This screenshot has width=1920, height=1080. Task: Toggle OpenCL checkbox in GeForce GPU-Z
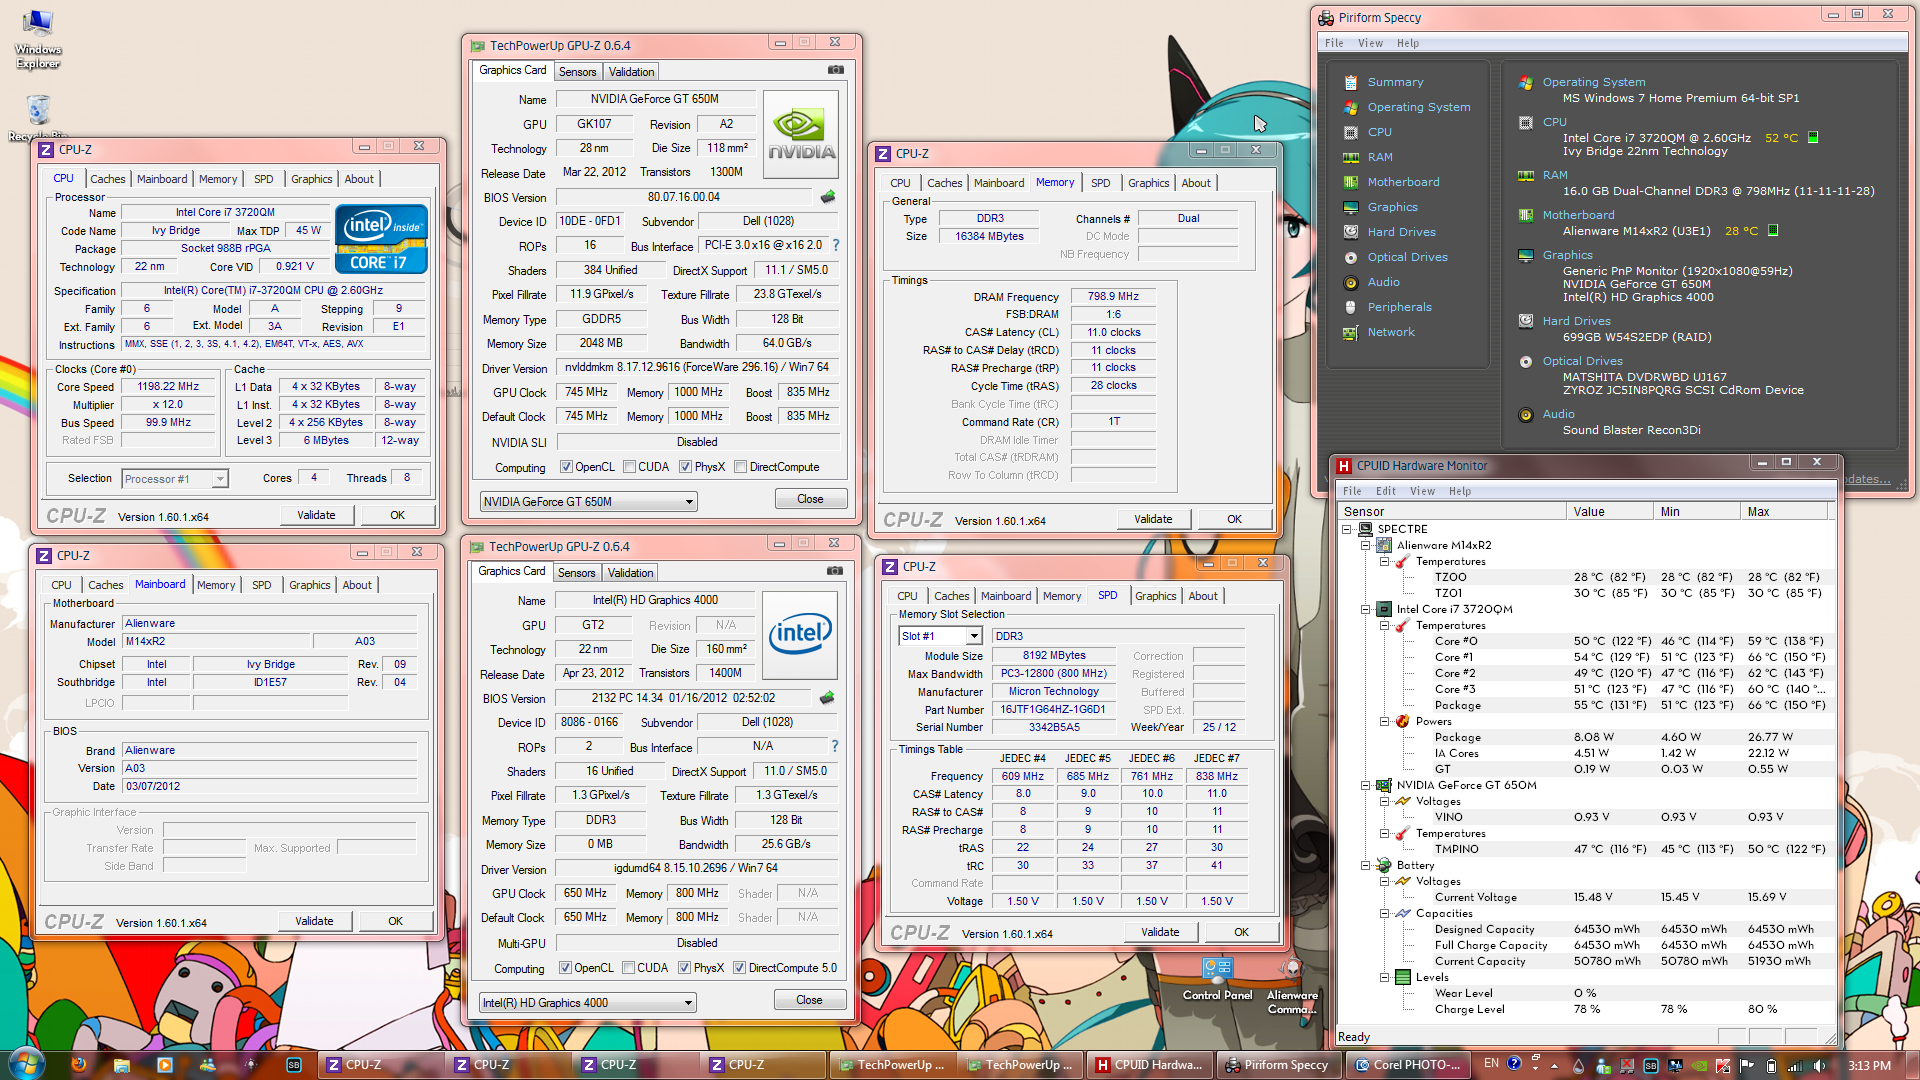pyautogui.click(x=566, y=467)
